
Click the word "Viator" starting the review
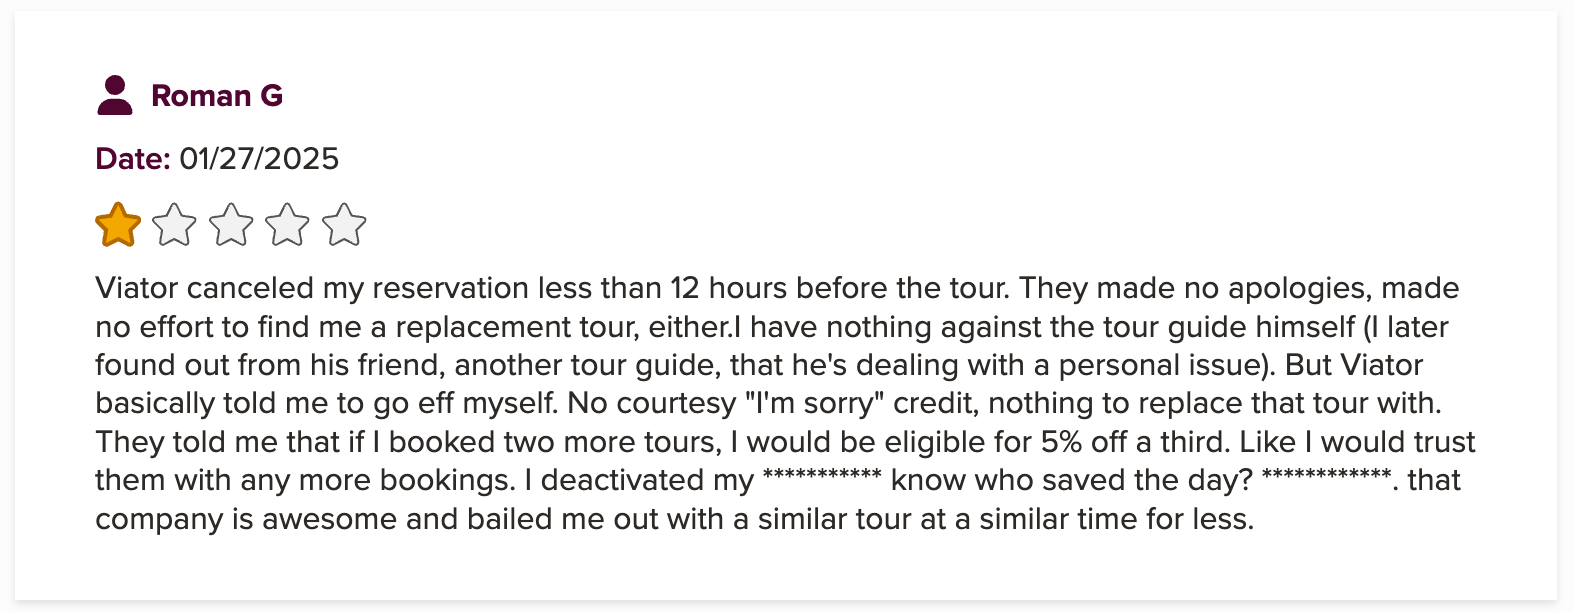pyautogui.click(x=136, y=288)
